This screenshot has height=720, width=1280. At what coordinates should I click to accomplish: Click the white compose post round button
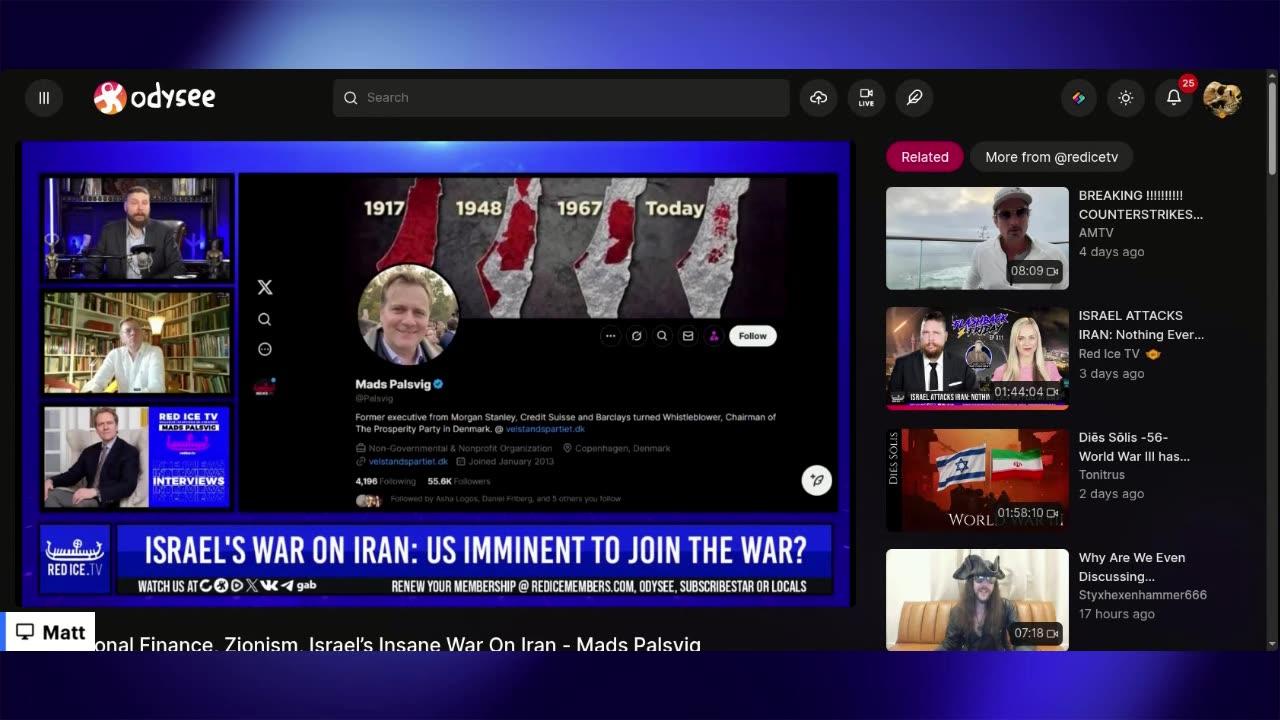pos(817,481)
